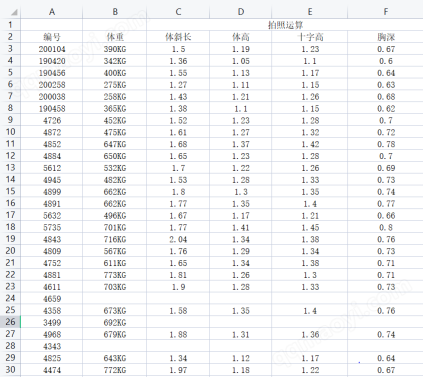The width and height of the screenshot is (423, 378).
Task: Click weight cell '390KG'
Action: 115,49
